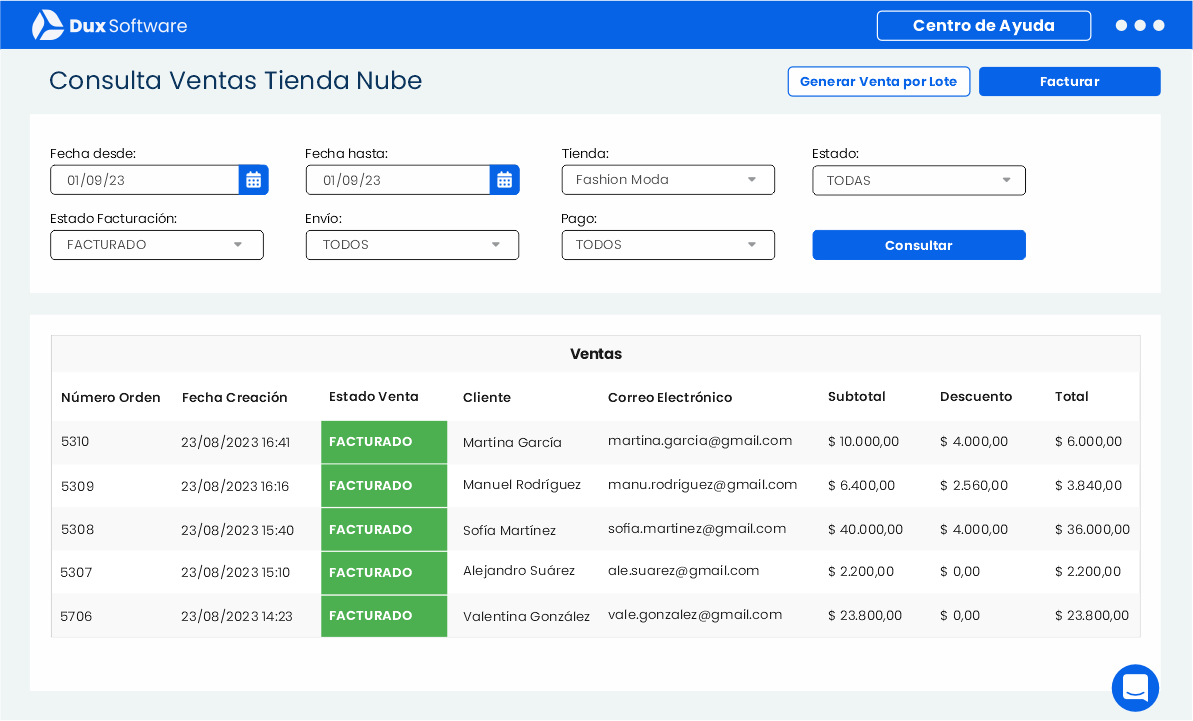This screenshot has width=1193, height=721.
Task: Click FACTURADO status of order 5307
Action: 384,573
